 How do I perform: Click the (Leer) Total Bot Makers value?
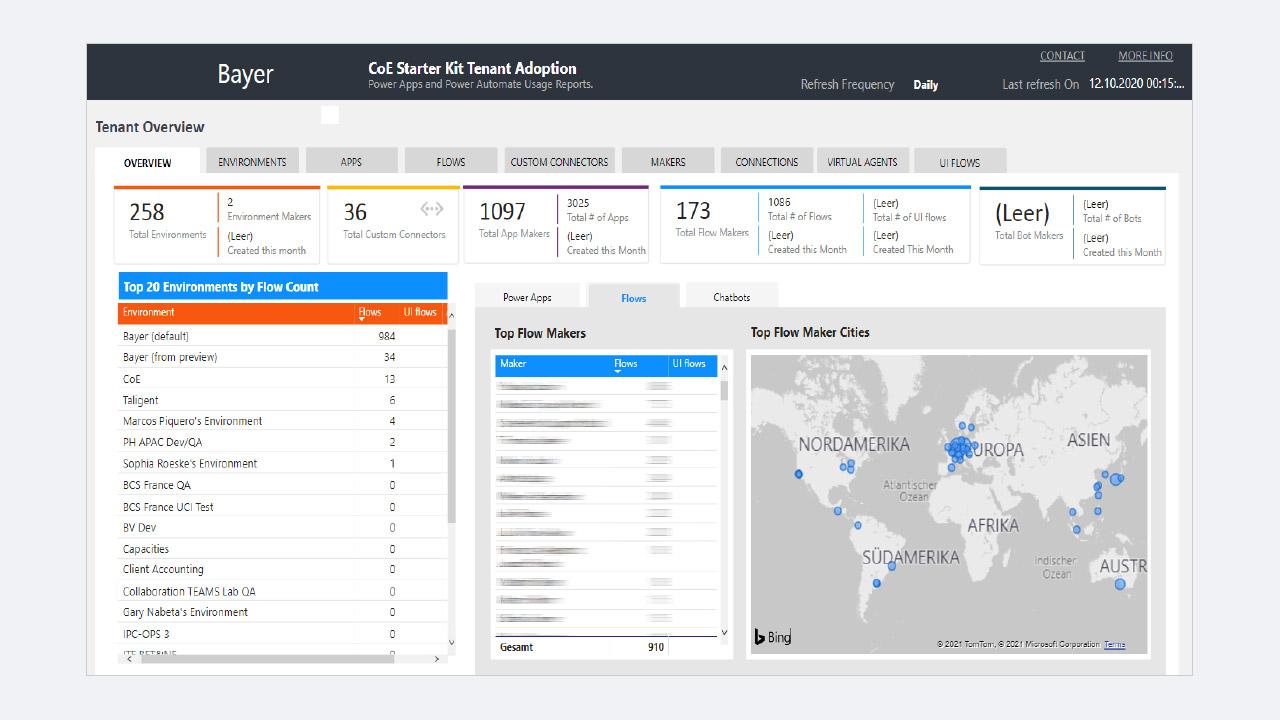(1022, 213)
